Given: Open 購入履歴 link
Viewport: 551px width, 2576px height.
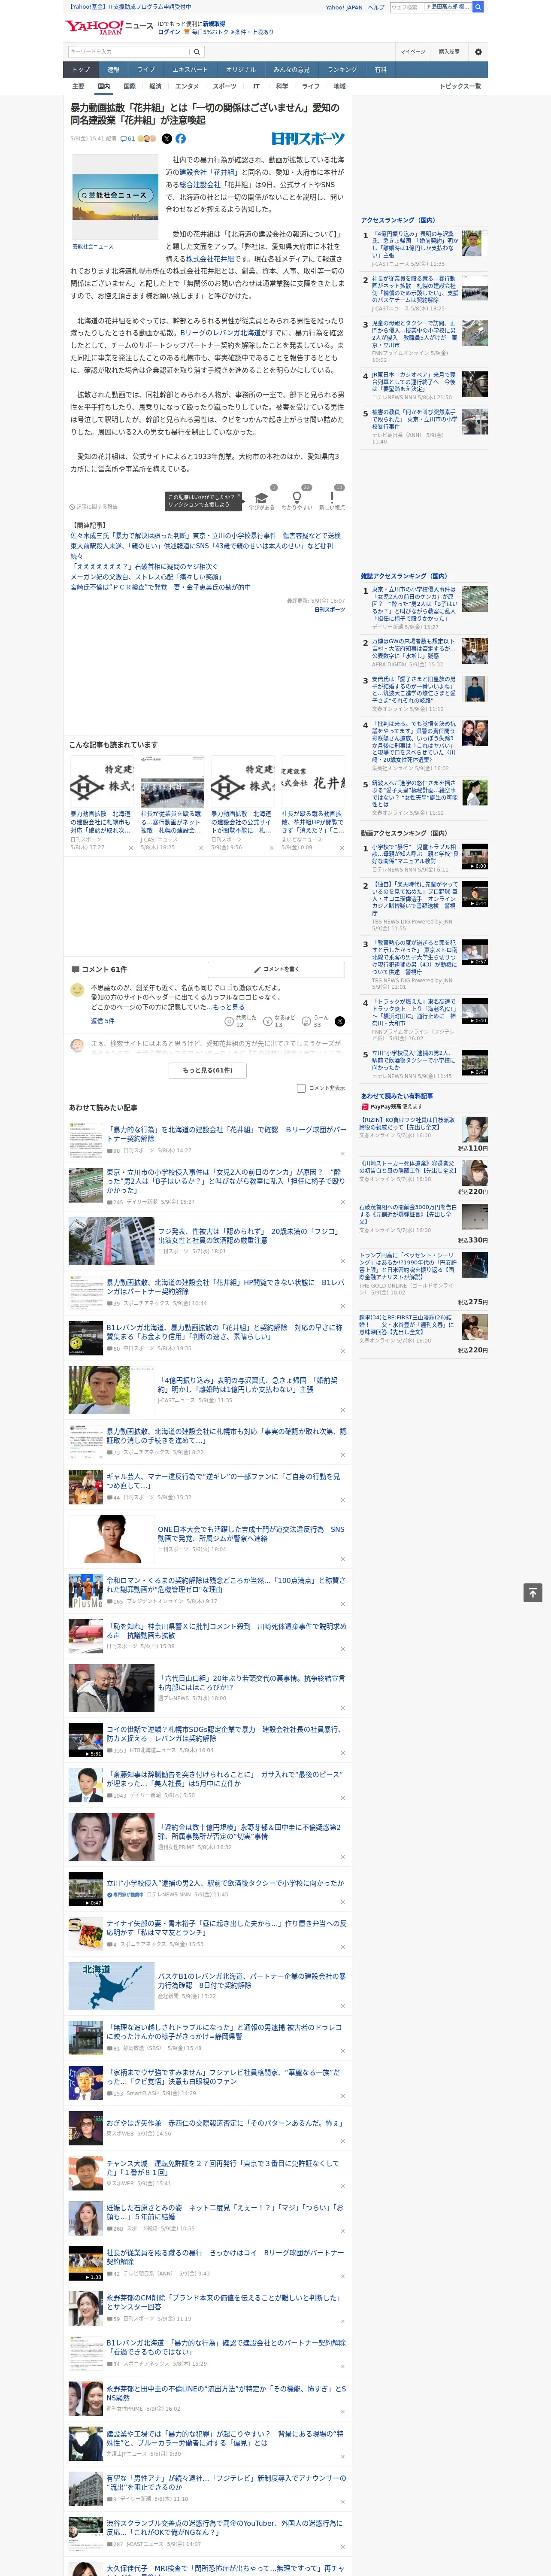Looking at the screenshot, I should coord(449,51).
